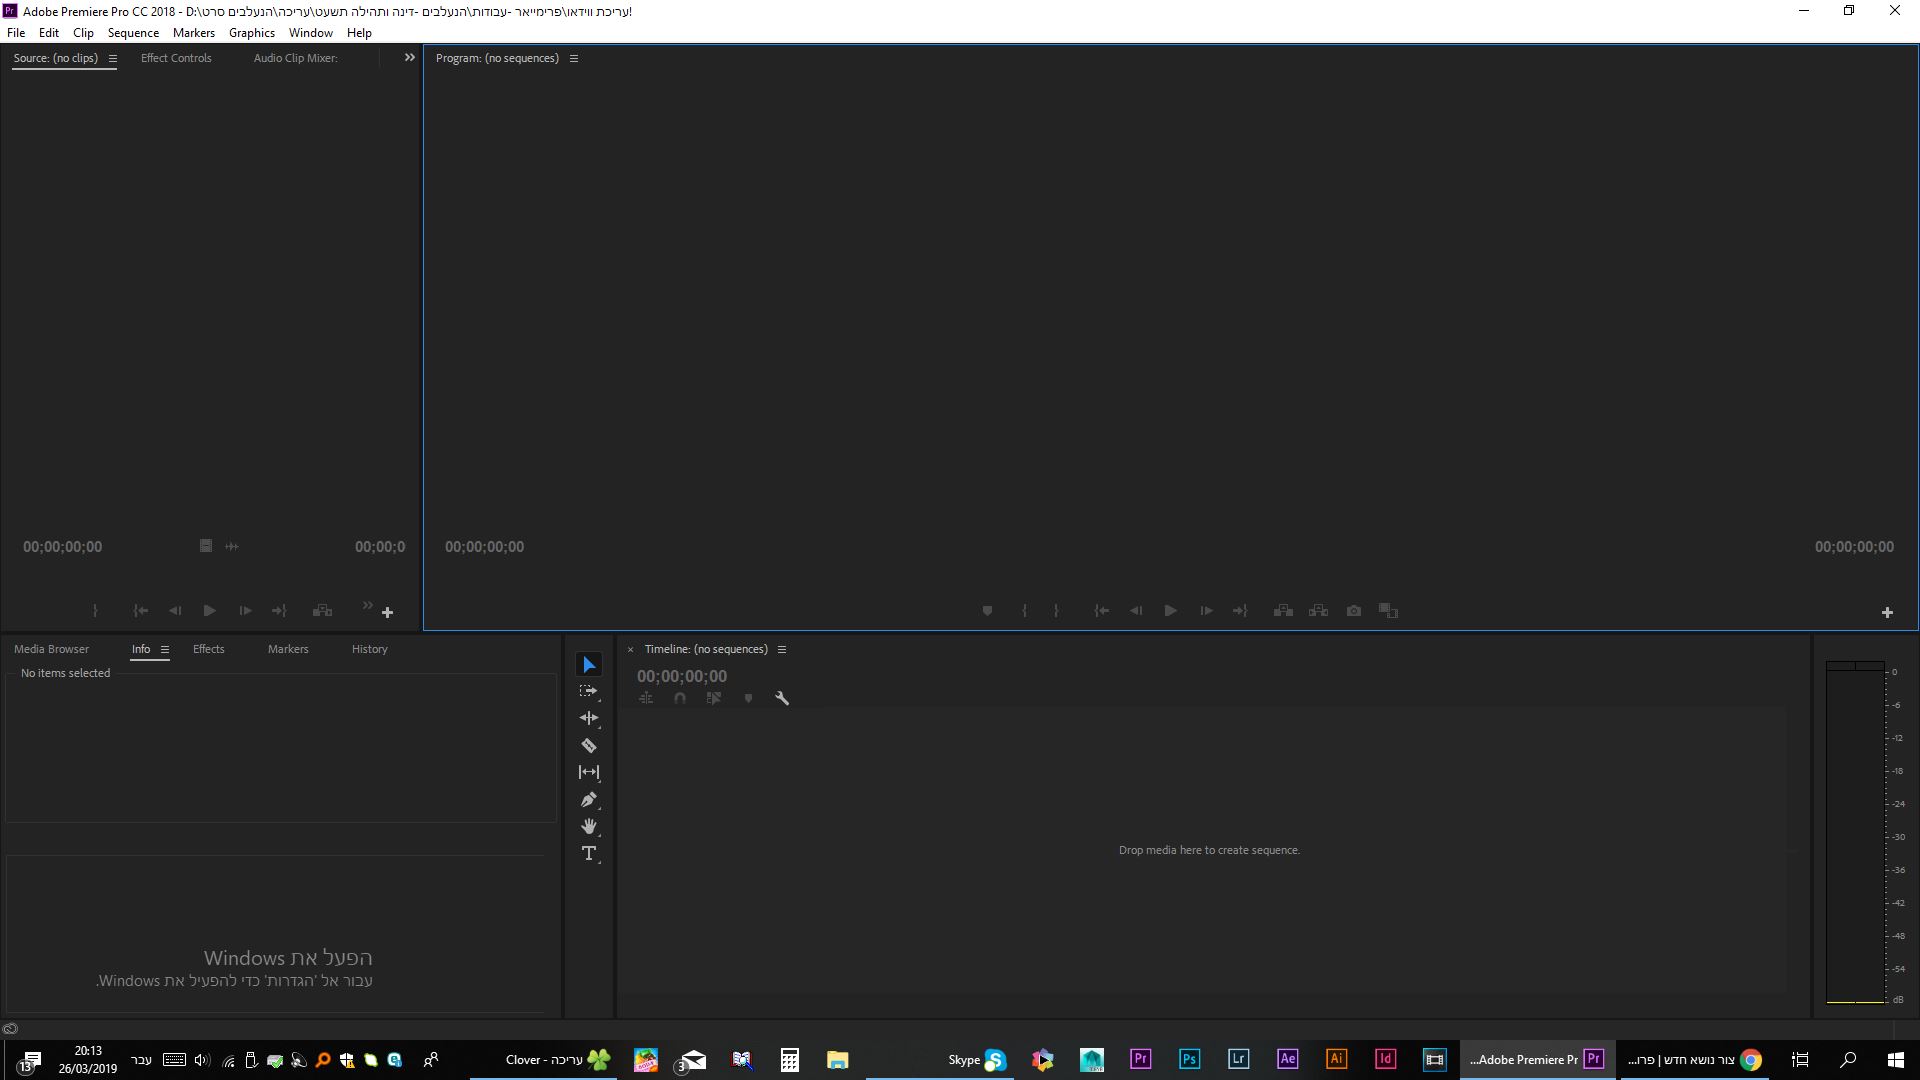Open Photoshop from the taskbar
This screenshot has width=1920, height=1080.
point(1189,1059)
